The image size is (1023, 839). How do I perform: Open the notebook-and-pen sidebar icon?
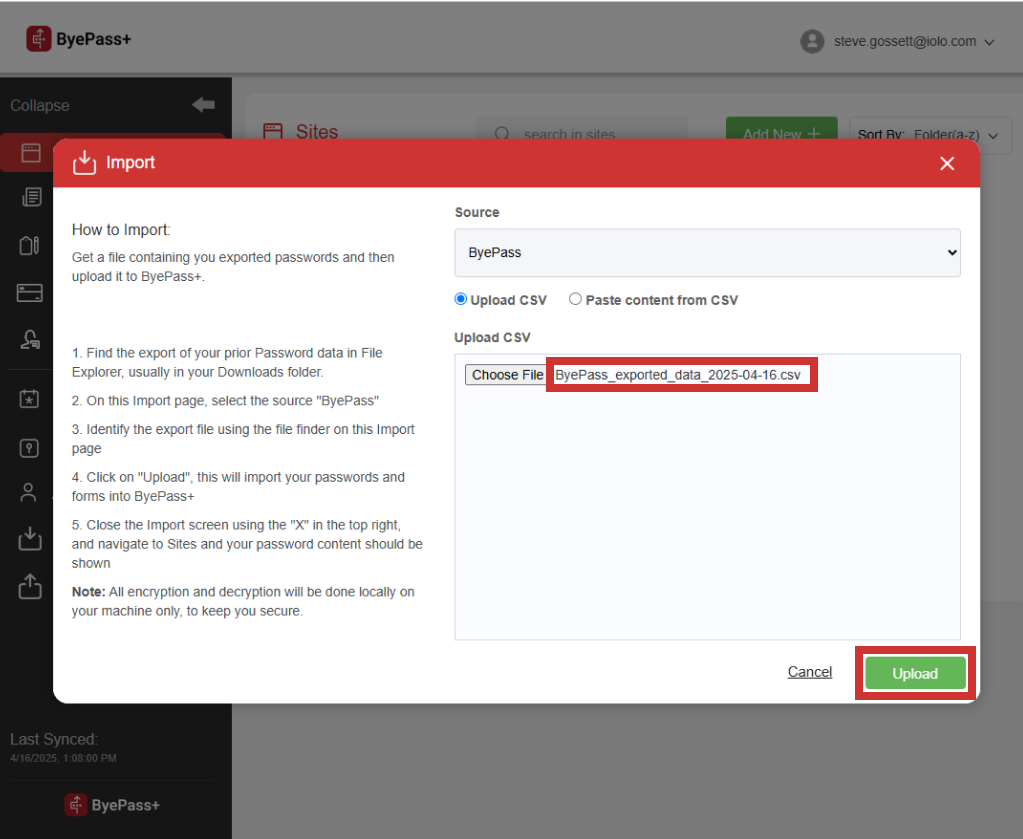[29, 245]
